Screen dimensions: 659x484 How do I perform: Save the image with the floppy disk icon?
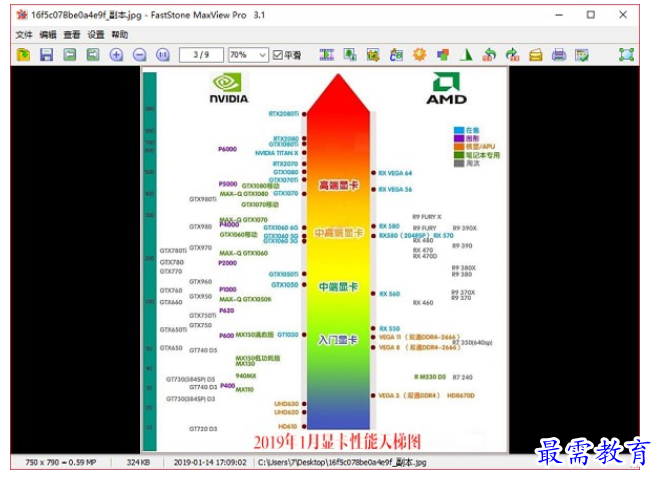[x=46, y=55]
